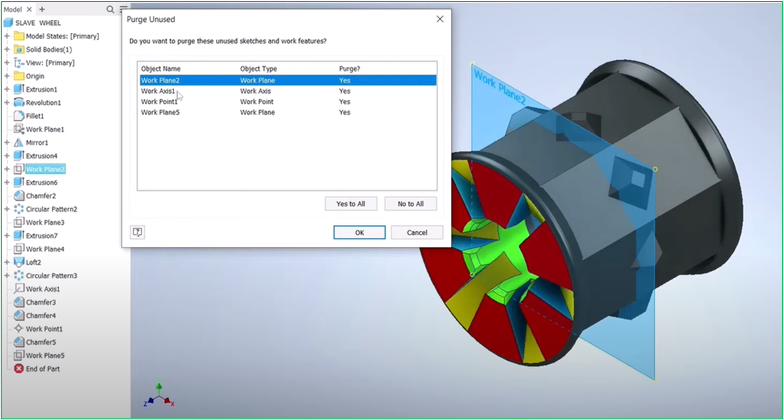
Task: Click the Extrusion1 feature icon
Action: click(19, 89)
